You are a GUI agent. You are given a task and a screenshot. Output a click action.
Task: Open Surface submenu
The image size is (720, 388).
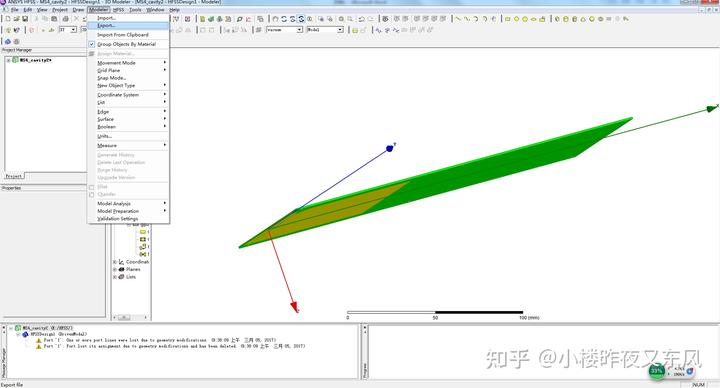(x=128, y=119)
